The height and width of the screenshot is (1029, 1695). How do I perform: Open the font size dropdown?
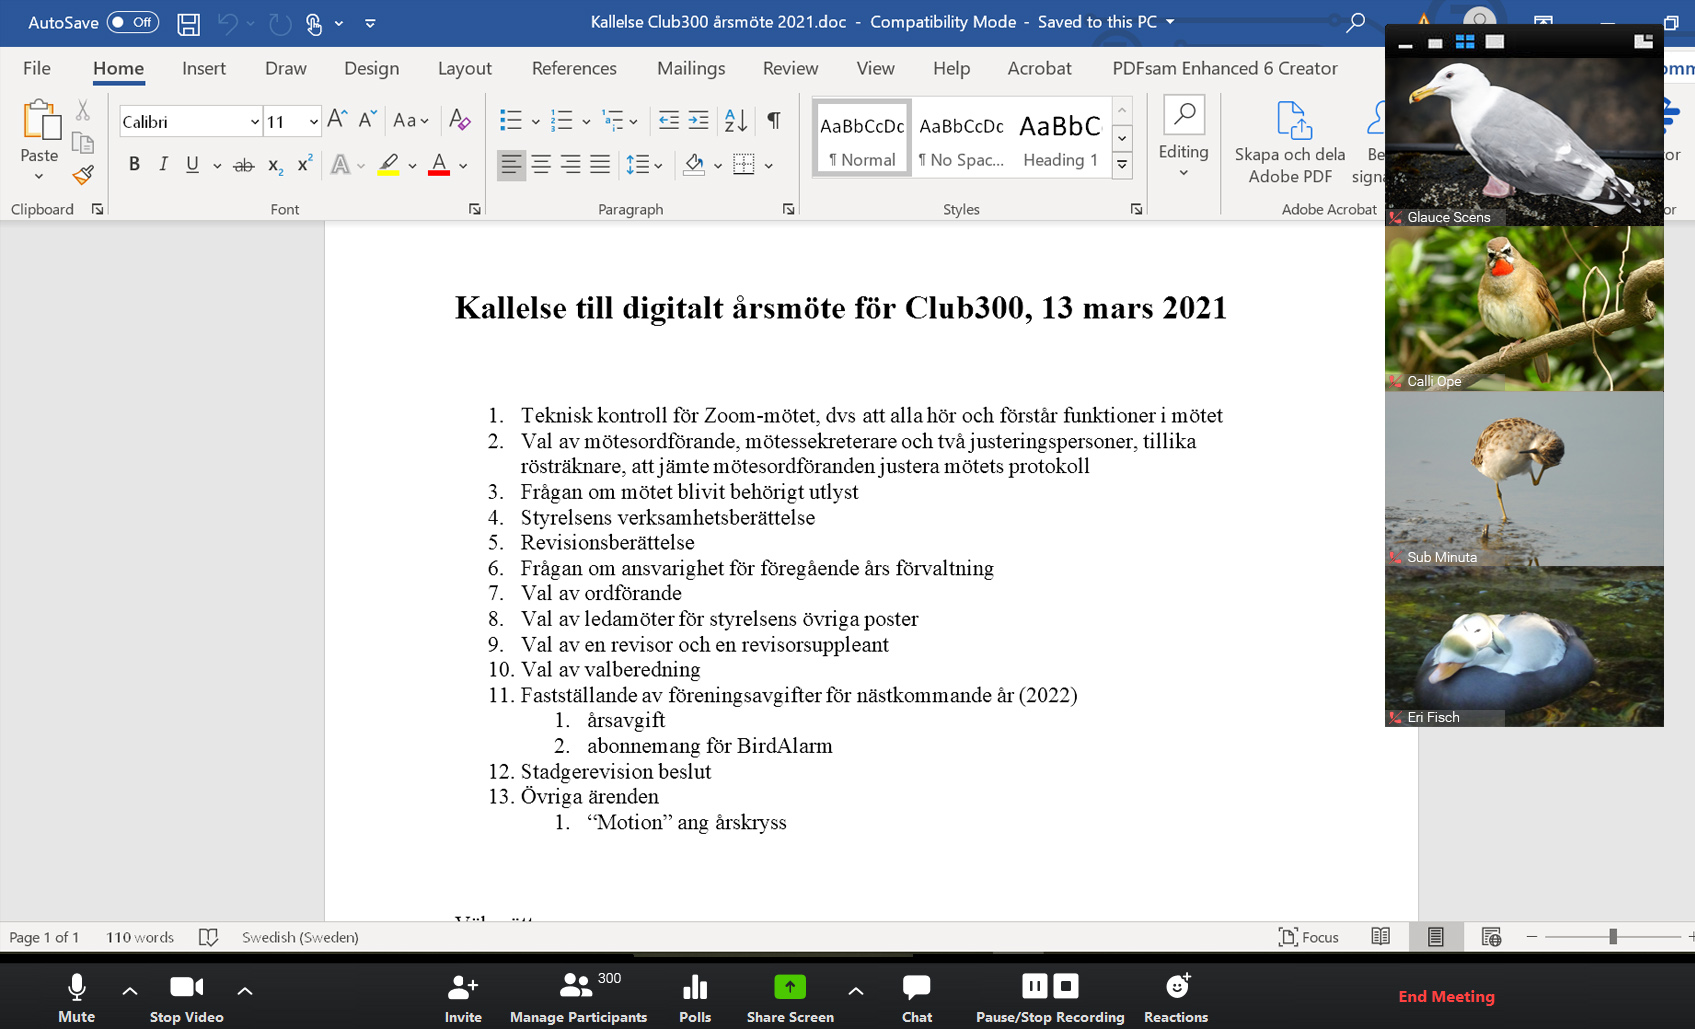pyautogui.click(x=313, y=122)
